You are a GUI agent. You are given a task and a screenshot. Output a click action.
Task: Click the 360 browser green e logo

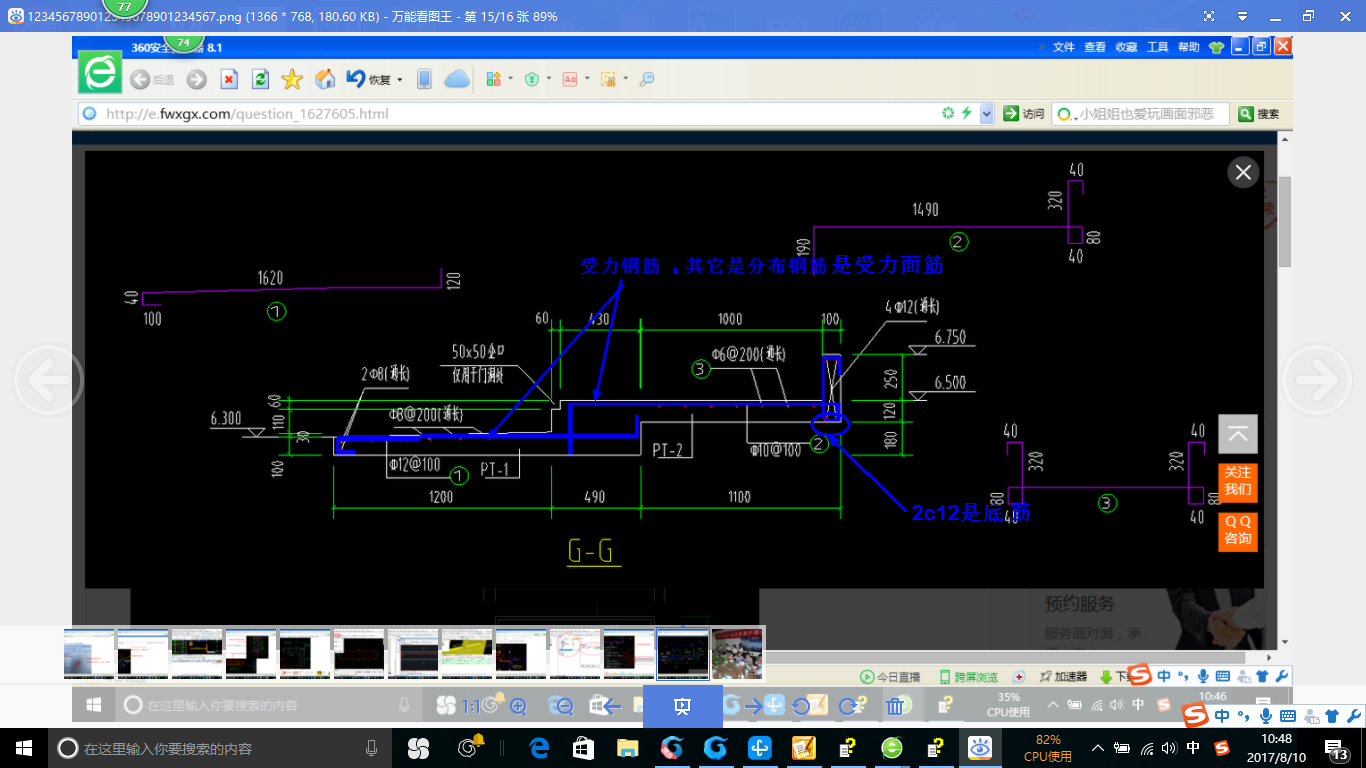click(x=100, y=74)
